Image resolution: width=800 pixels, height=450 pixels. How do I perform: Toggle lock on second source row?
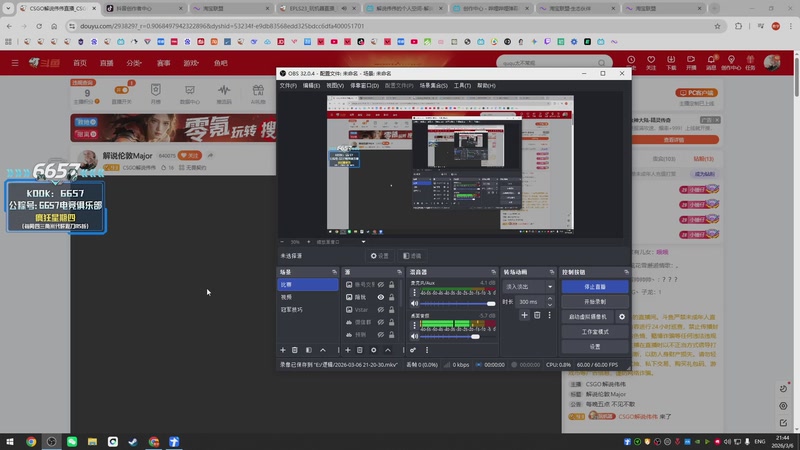click(392, 297)
